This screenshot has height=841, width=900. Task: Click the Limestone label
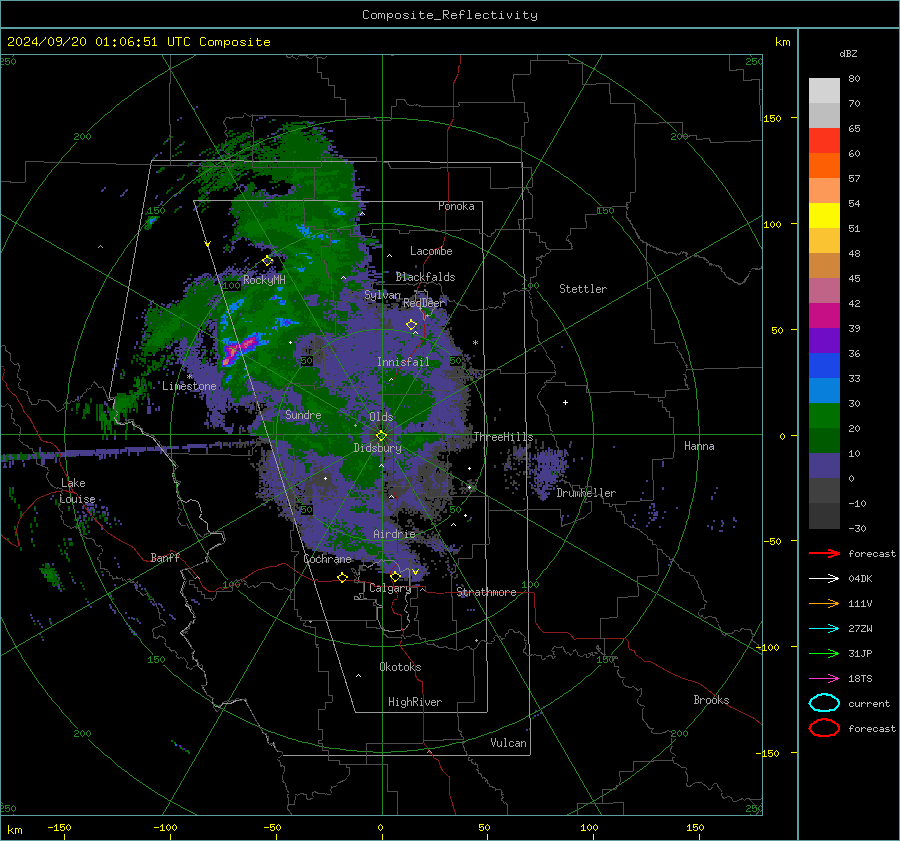point(189,386)
